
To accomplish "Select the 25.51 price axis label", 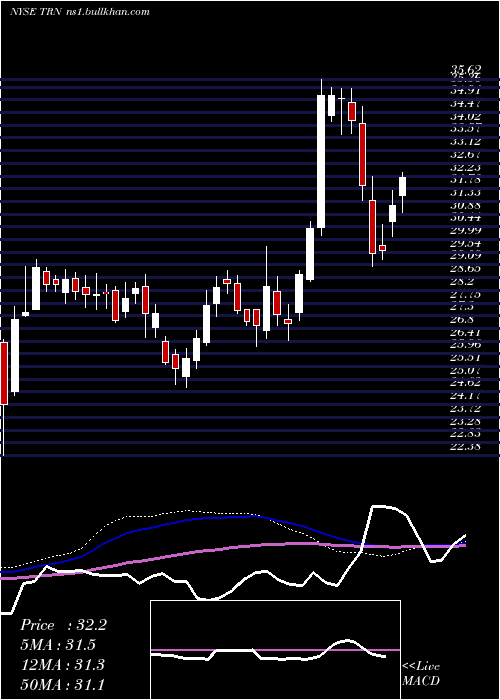I will point(466,358).
